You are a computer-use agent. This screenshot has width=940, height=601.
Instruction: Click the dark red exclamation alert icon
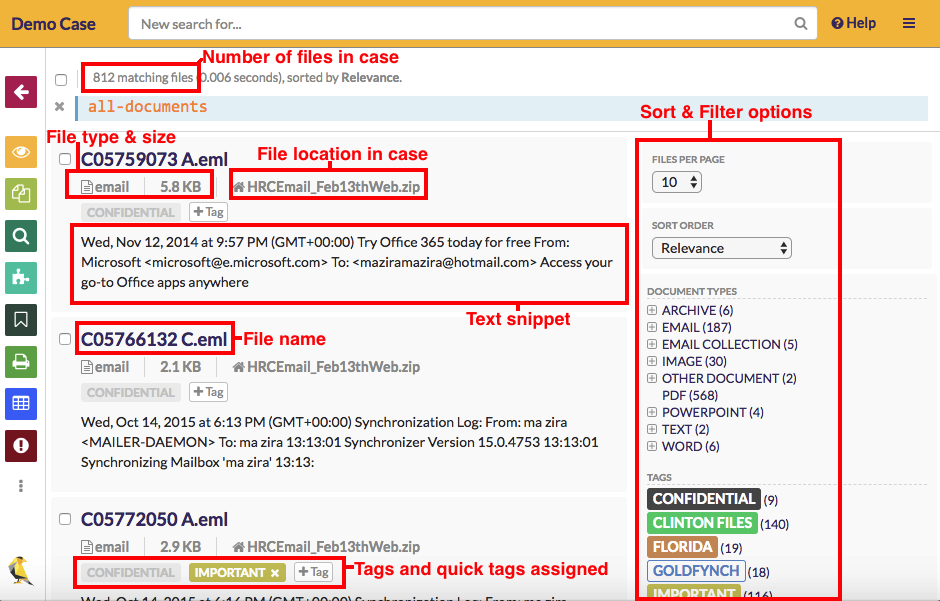coord(21,446)
